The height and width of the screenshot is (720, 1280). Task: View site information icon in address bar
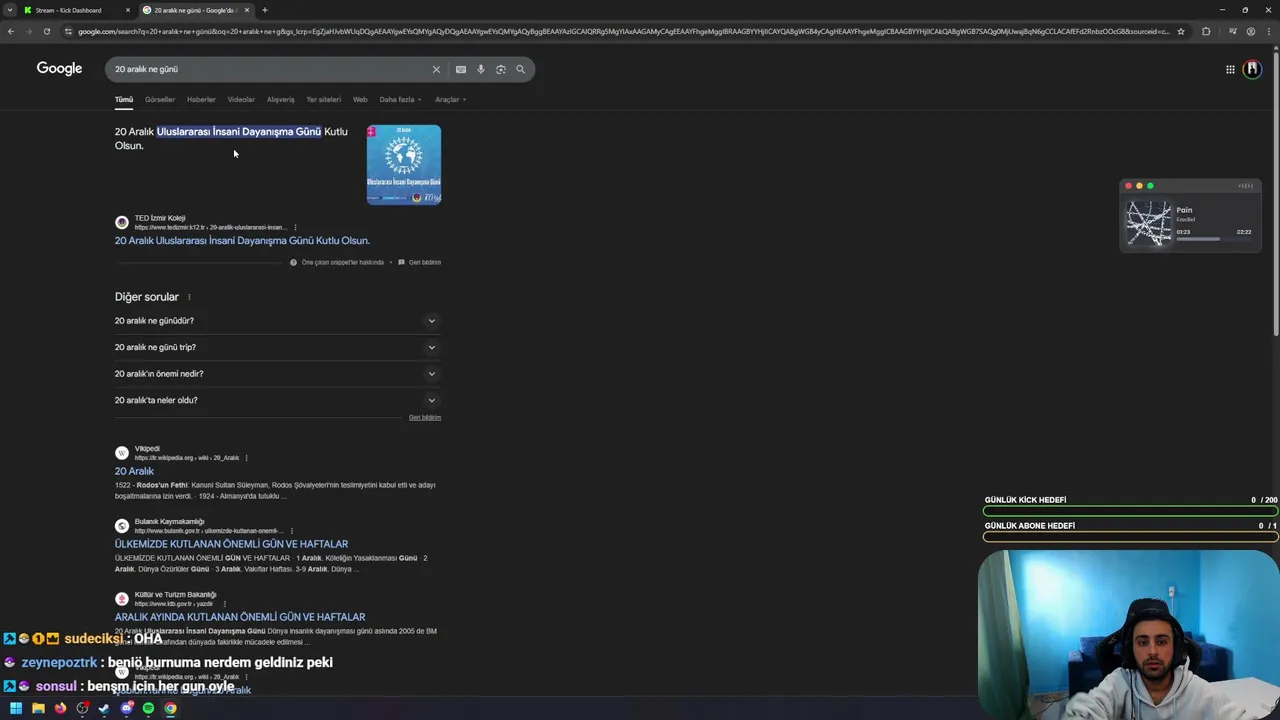(68, 31)
